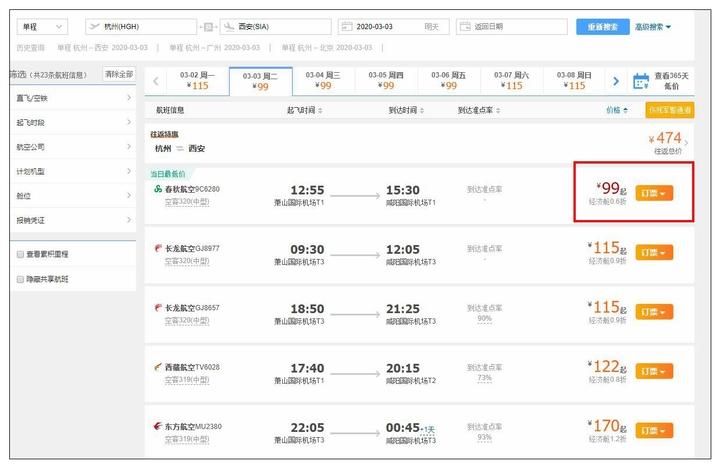Sort flights by 价格 column header
The image size is (720, 468).
617,110
